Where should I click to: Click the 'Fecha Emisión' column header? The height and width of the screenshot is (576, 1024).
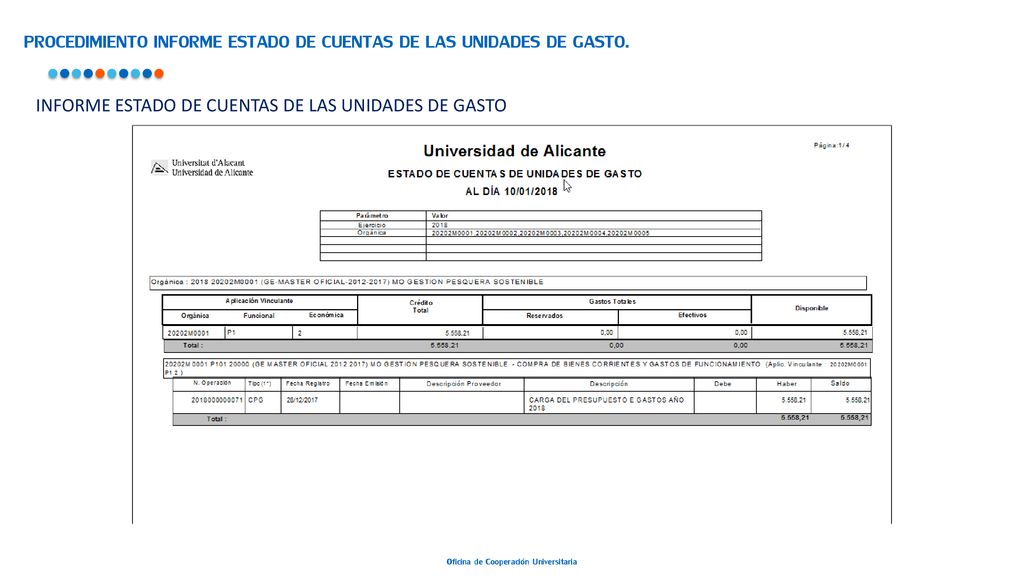tap(367, 383)
